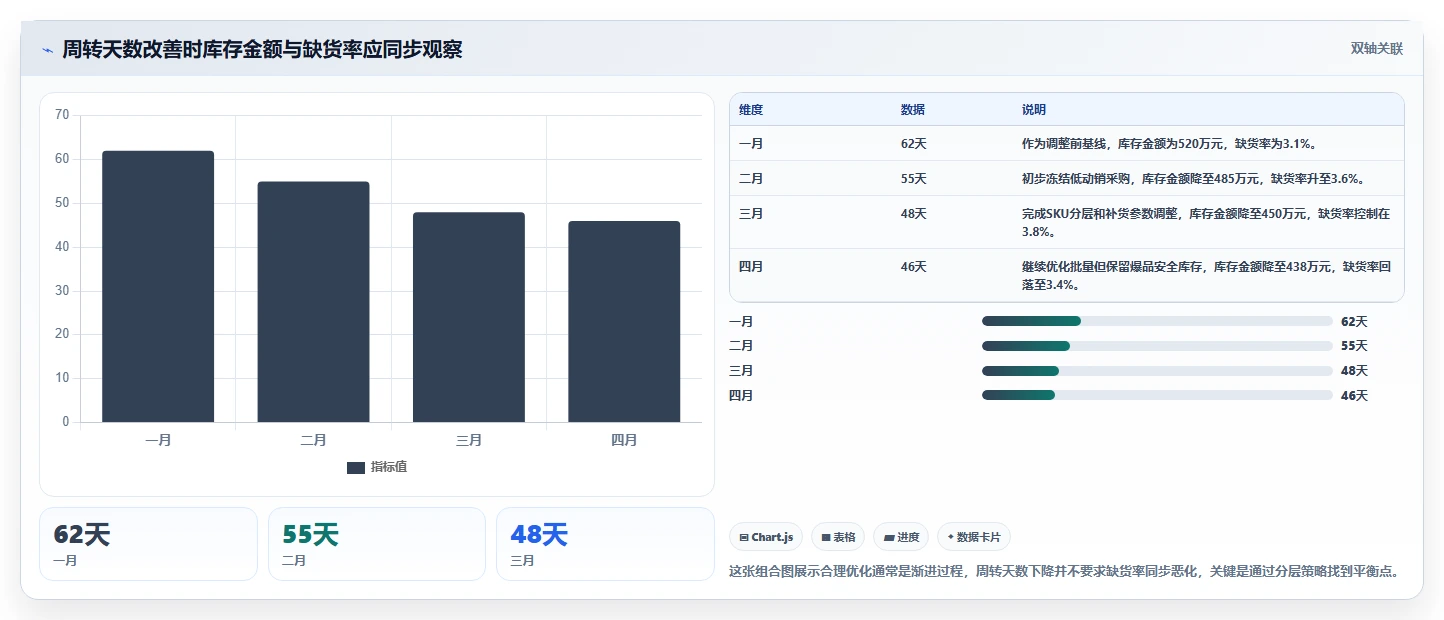Click the 二月 bar in chart
Viewport: 1444px width, 620px height.
pos(313,302)
